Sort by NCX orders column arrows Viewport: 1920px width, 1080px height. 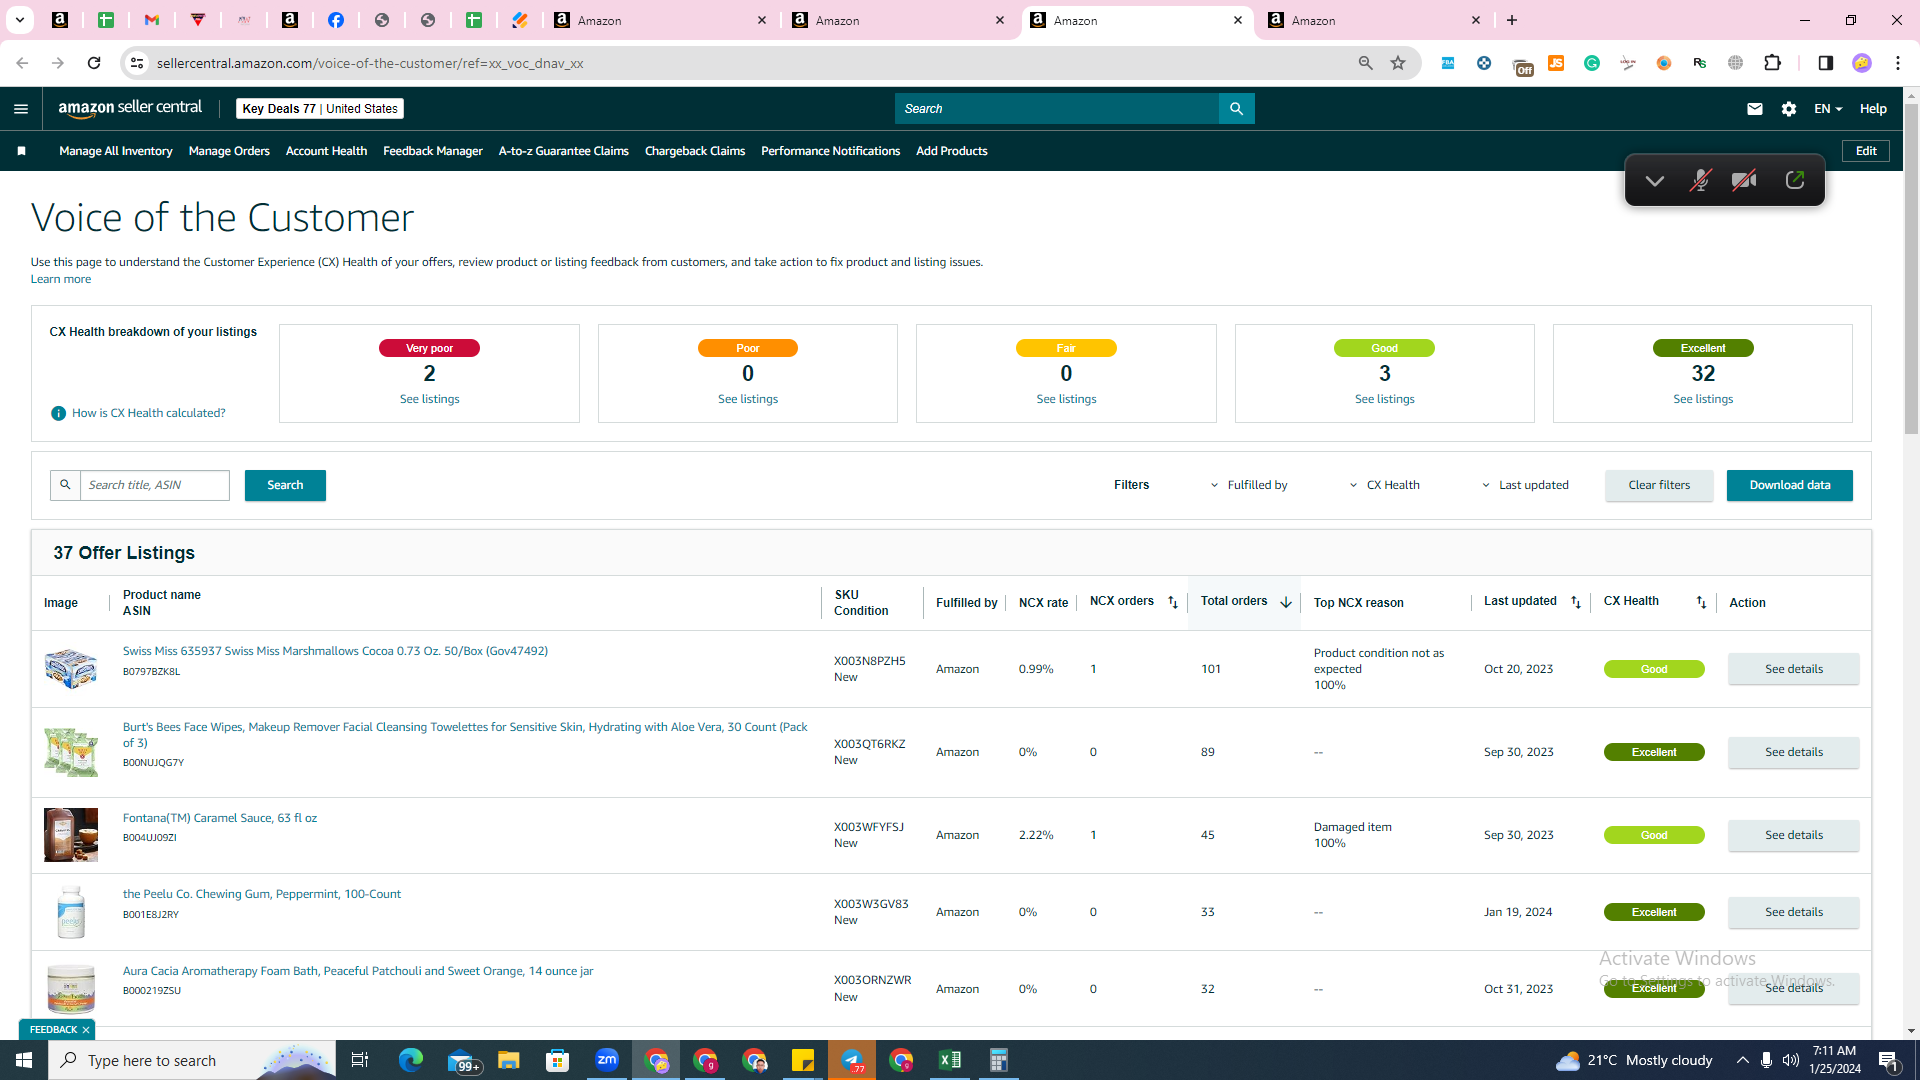coord(1173,602)
